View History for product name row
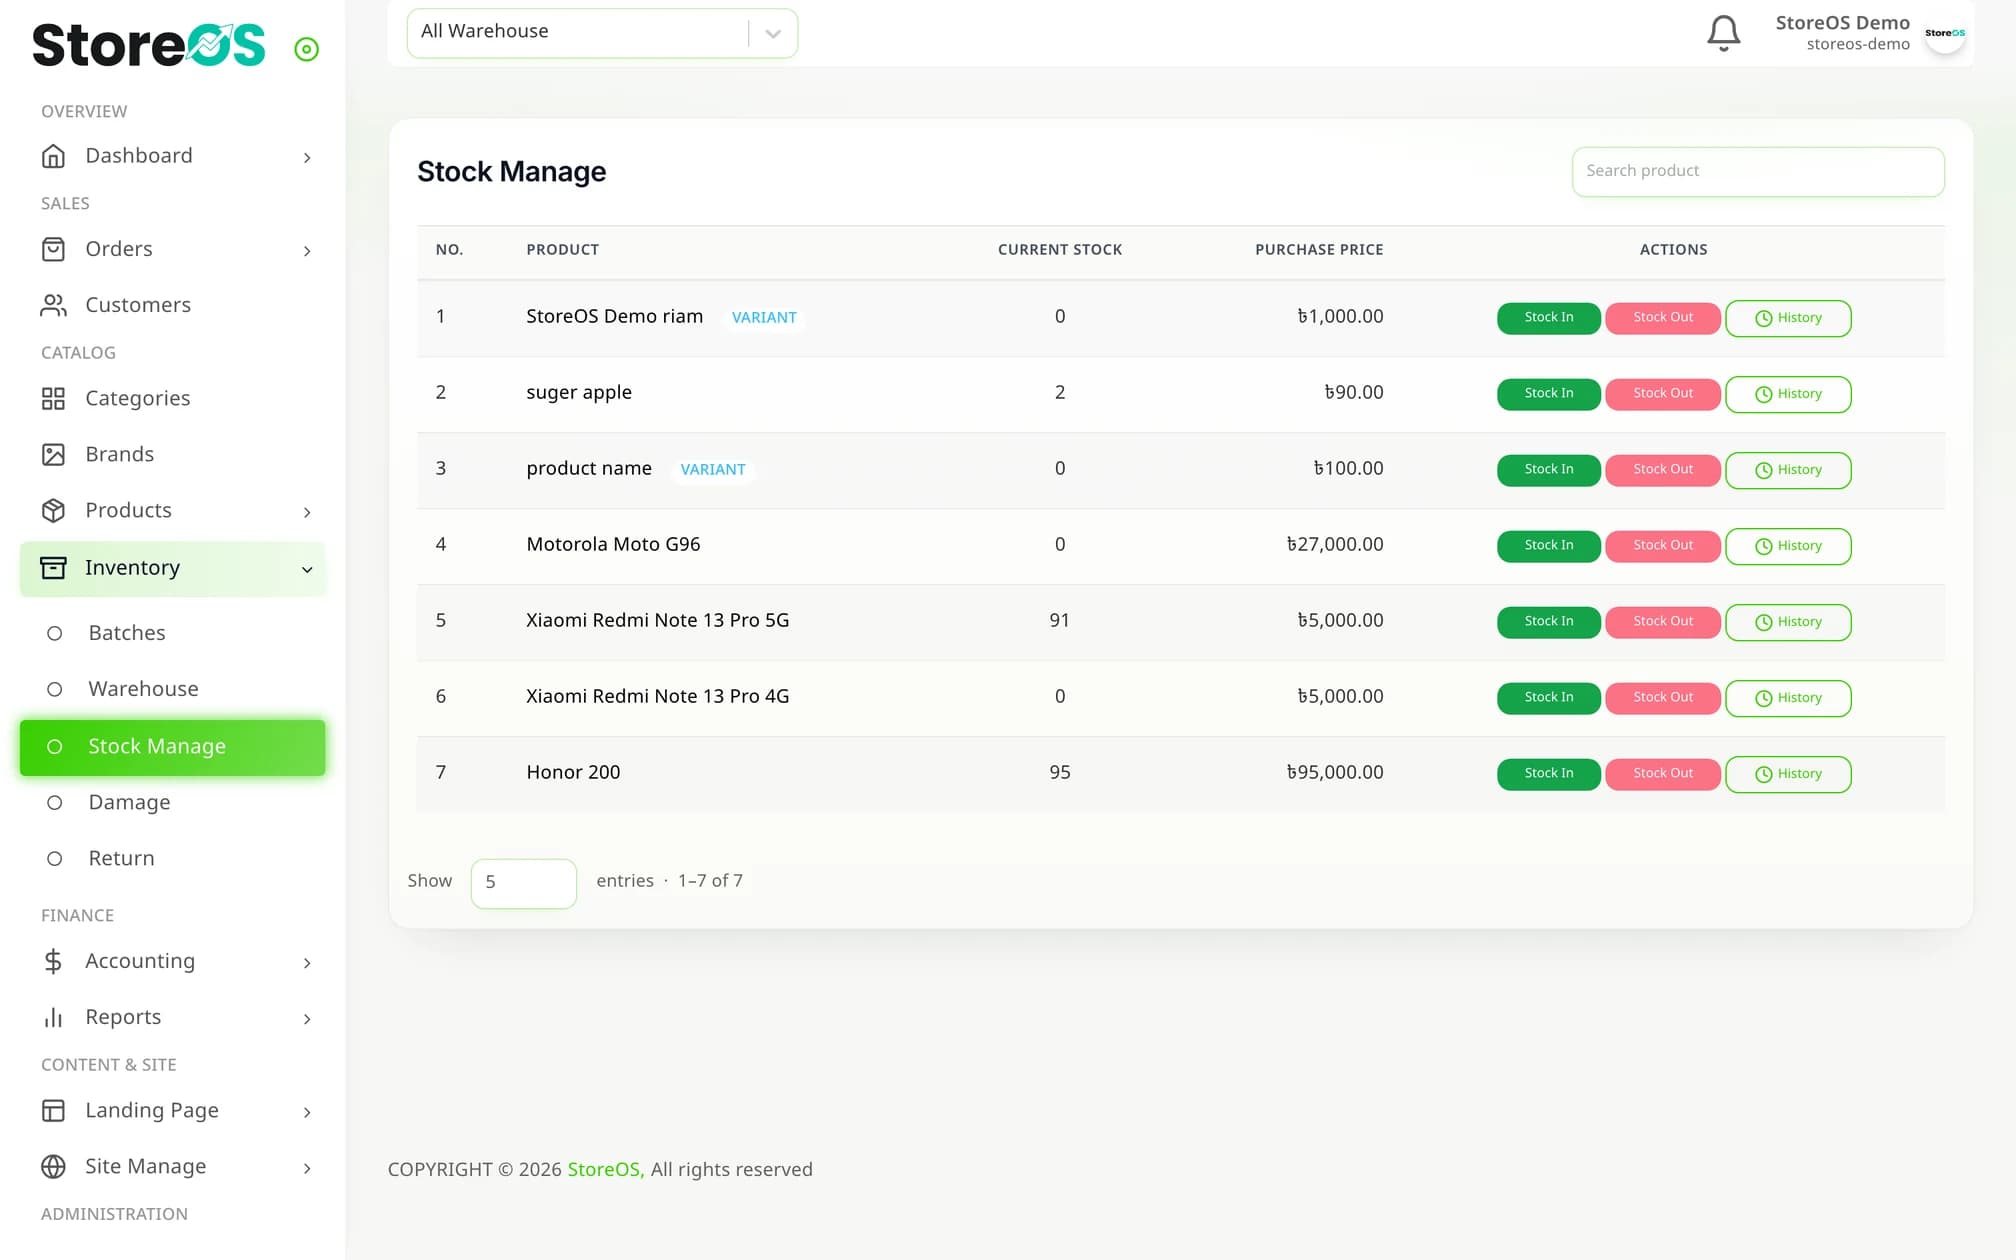Screen dimensions: 2016x1260 [1788, 470]
